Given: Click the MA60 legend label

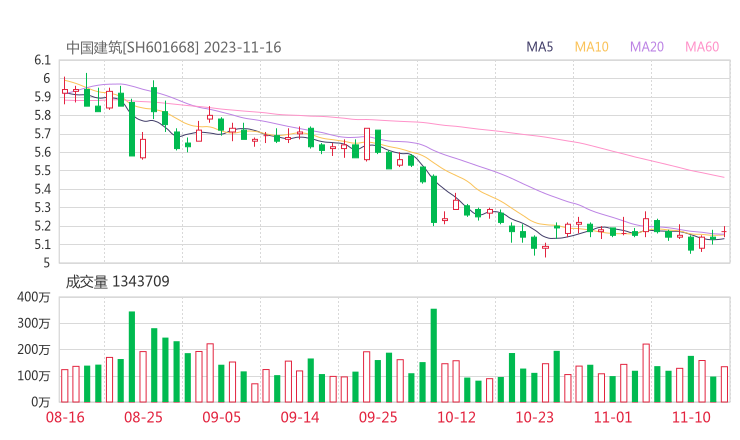Looking at the screenshot, I should [702, 47].
